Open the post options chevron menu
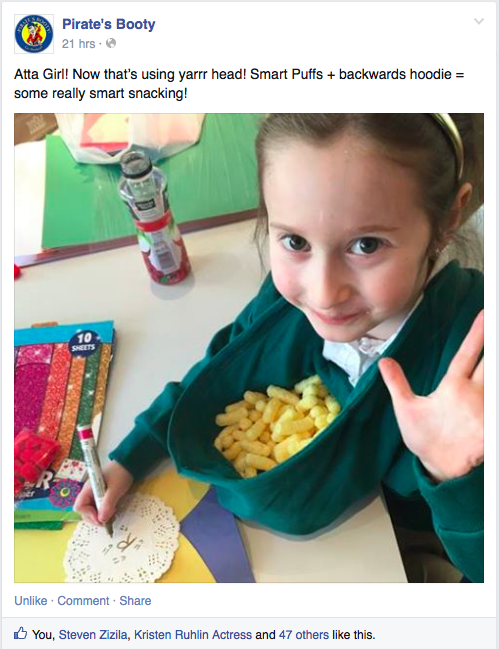Image resolution: width=499 pixels, height=649 pixels. click(x=479, y=21)
